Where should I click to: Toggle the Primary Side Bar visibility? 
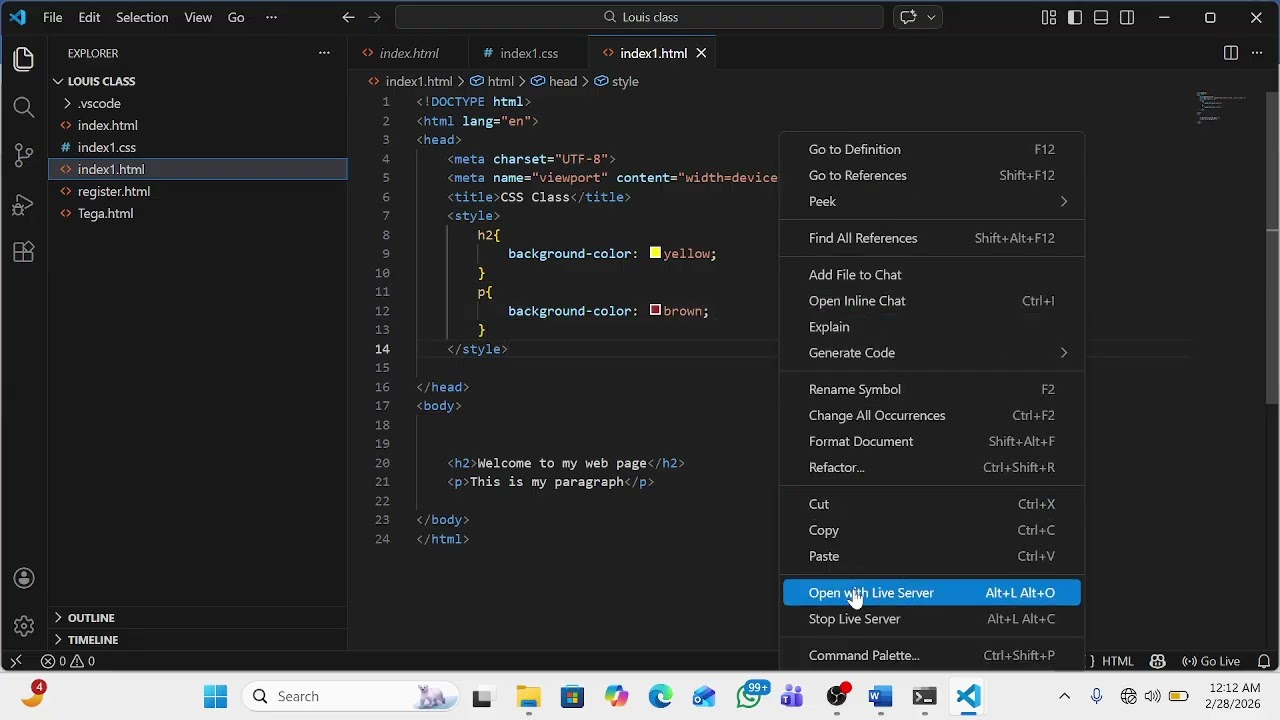point(1075,17)
